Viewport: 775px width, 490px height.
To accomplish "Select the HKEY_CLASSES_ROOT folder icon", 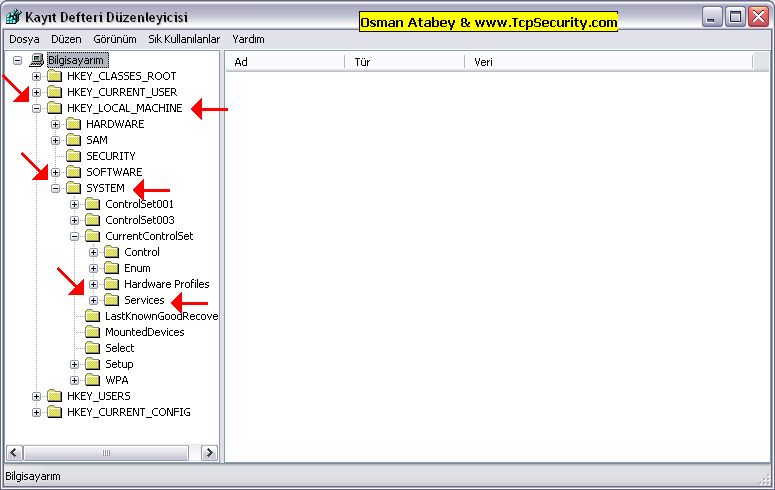I will (54, 76).
